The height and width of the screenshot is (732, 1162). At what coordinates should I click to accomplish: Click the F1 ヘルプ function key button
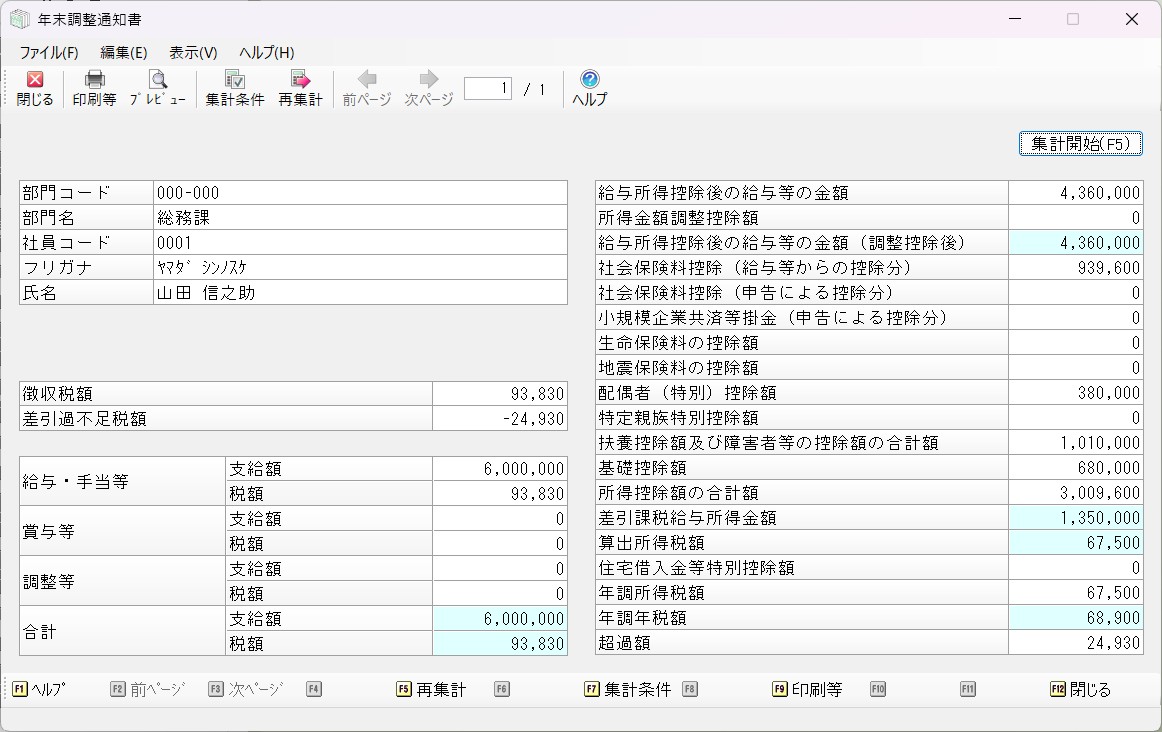coord(40,689)
